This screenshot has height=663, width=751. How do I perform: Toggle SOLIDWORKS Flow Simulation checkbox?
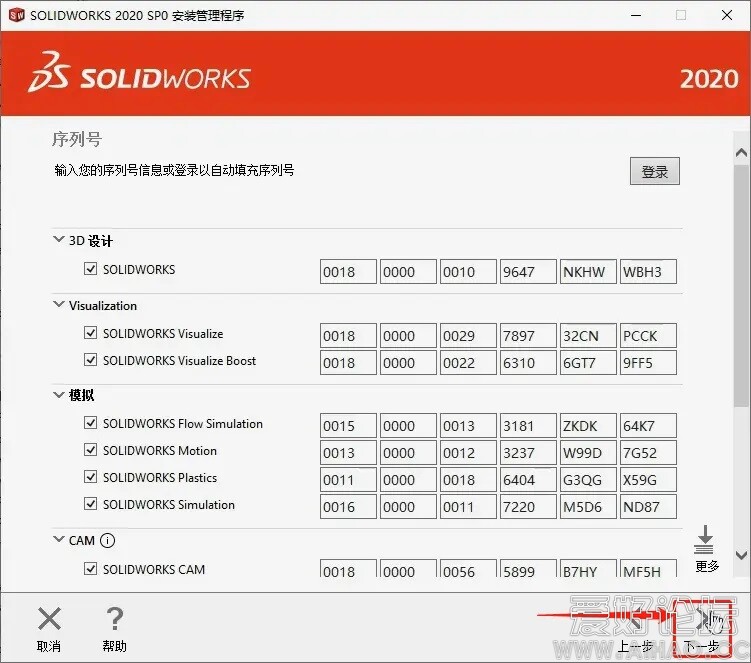pyautogui.click(x=91, y=424)
